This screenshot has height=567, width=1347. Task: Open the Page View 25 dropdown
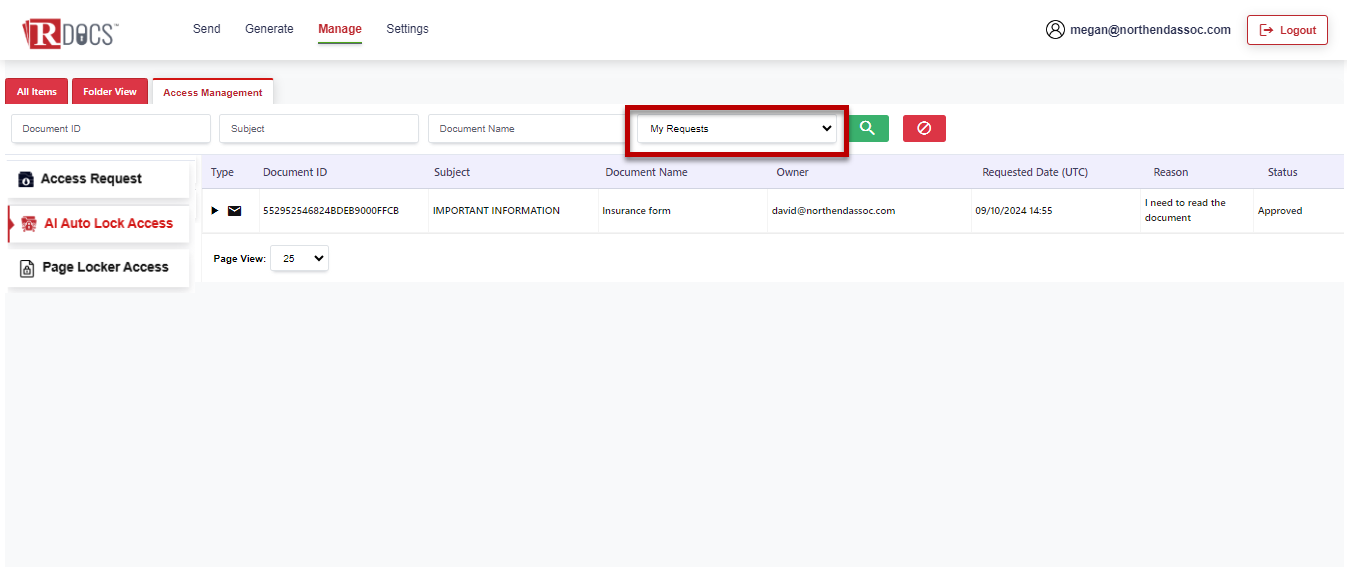299,258
